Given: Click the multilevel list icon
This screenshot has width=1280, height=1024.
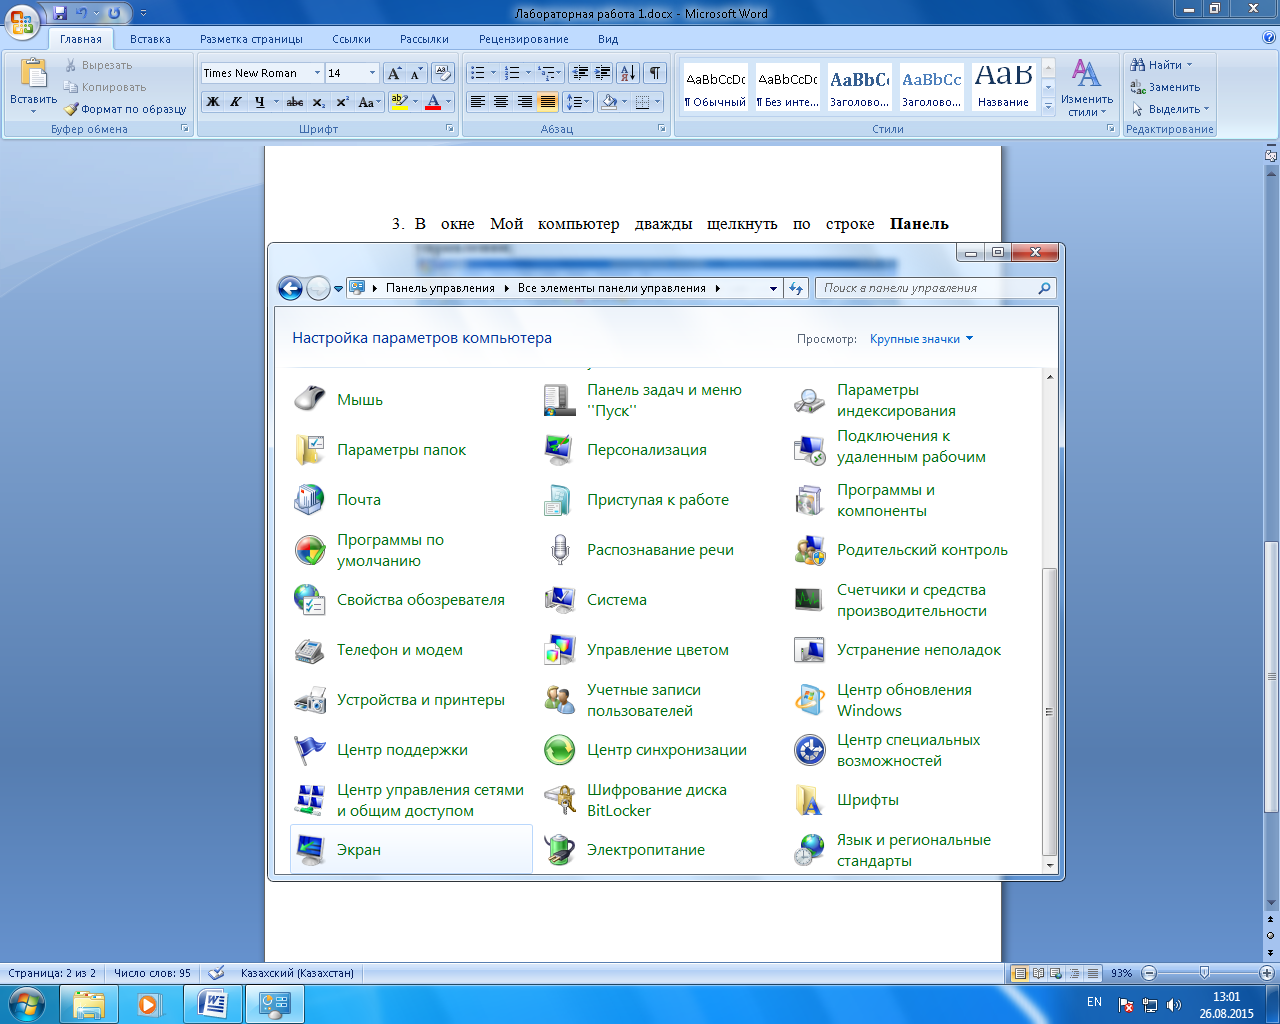Looking at the screenshot, I should 546,73.
